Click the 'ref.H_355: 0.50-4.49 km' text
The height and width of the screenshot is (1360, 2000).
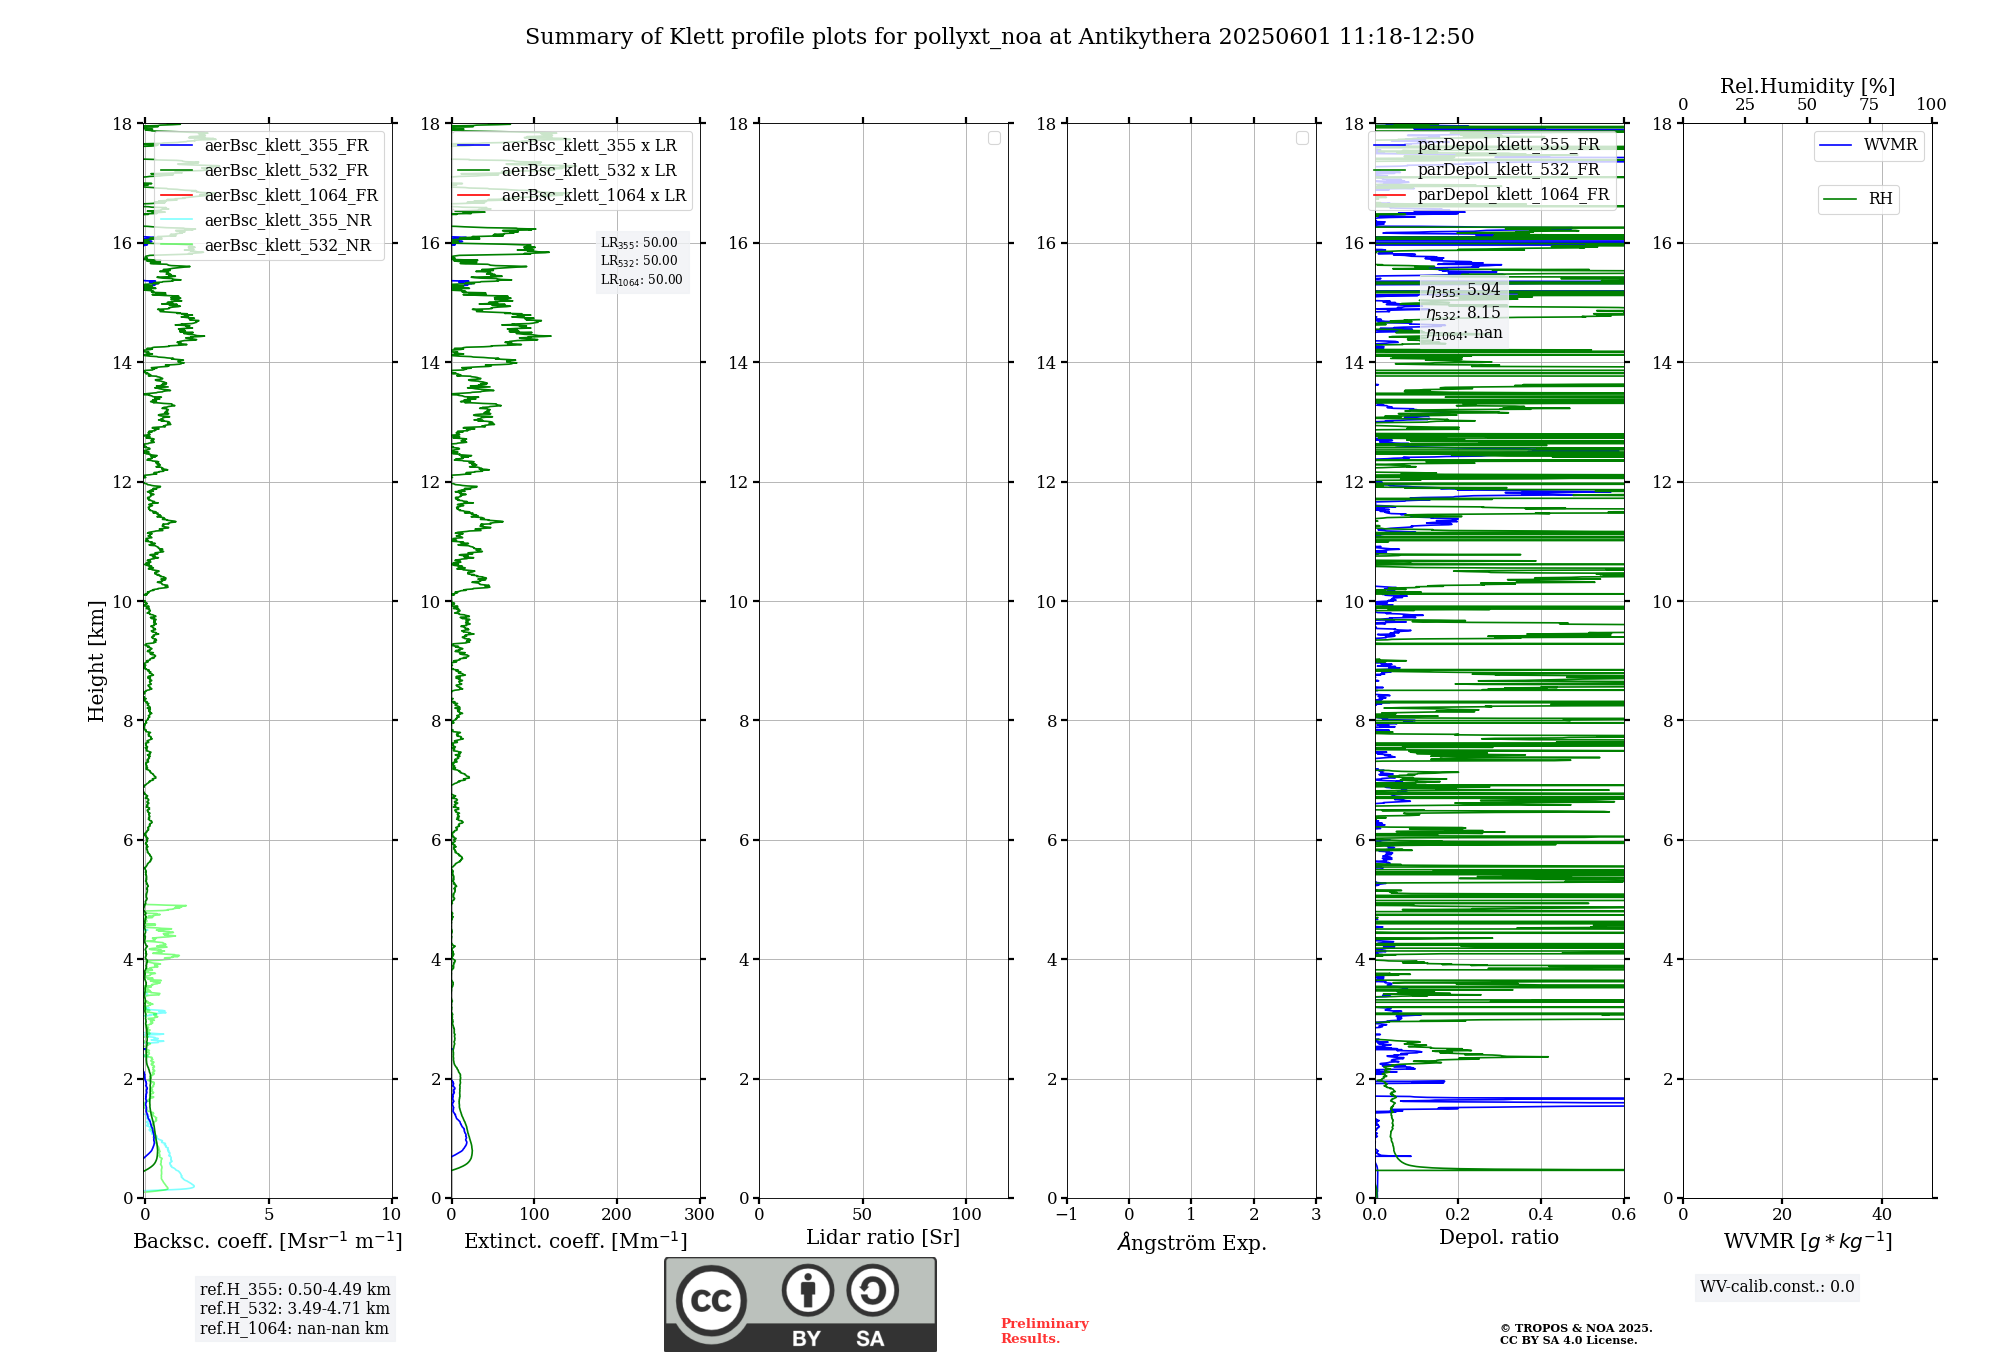(295, 1290)
